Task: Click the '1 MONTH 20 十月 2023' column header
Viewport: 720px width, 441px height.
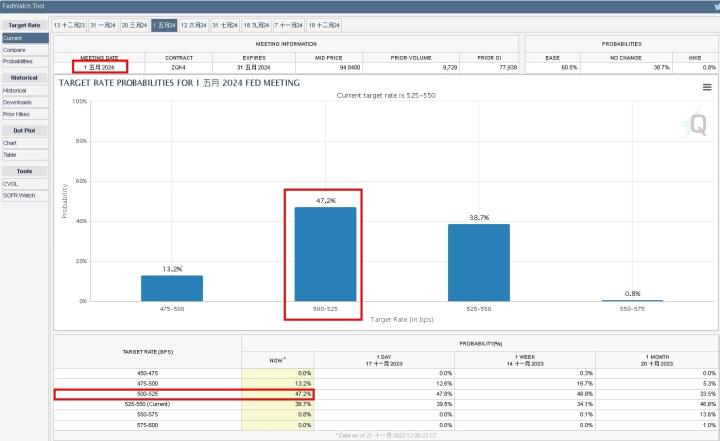Action: pos(657,360)
